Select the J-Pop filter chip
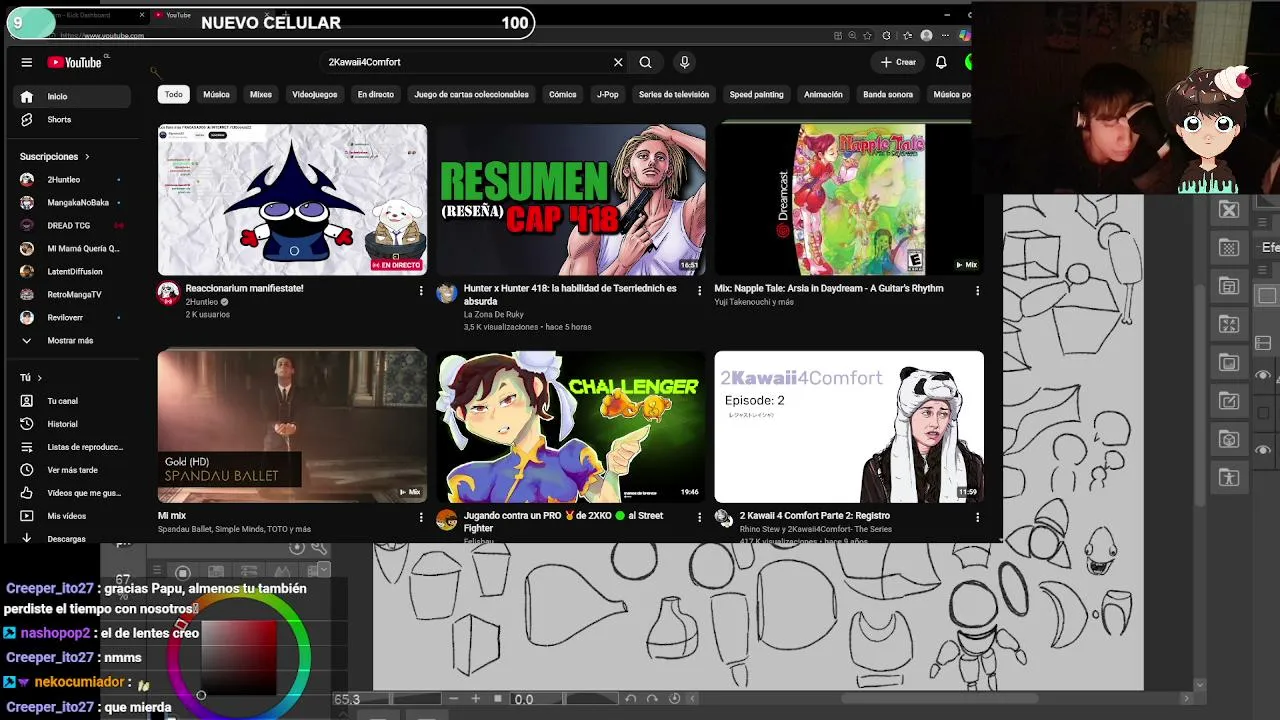 [608, 94]
